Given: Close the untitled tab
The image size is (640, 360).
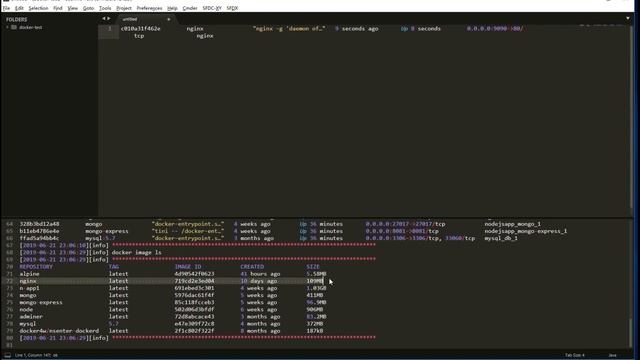Looking at the screenshot, I should [169, 19].
